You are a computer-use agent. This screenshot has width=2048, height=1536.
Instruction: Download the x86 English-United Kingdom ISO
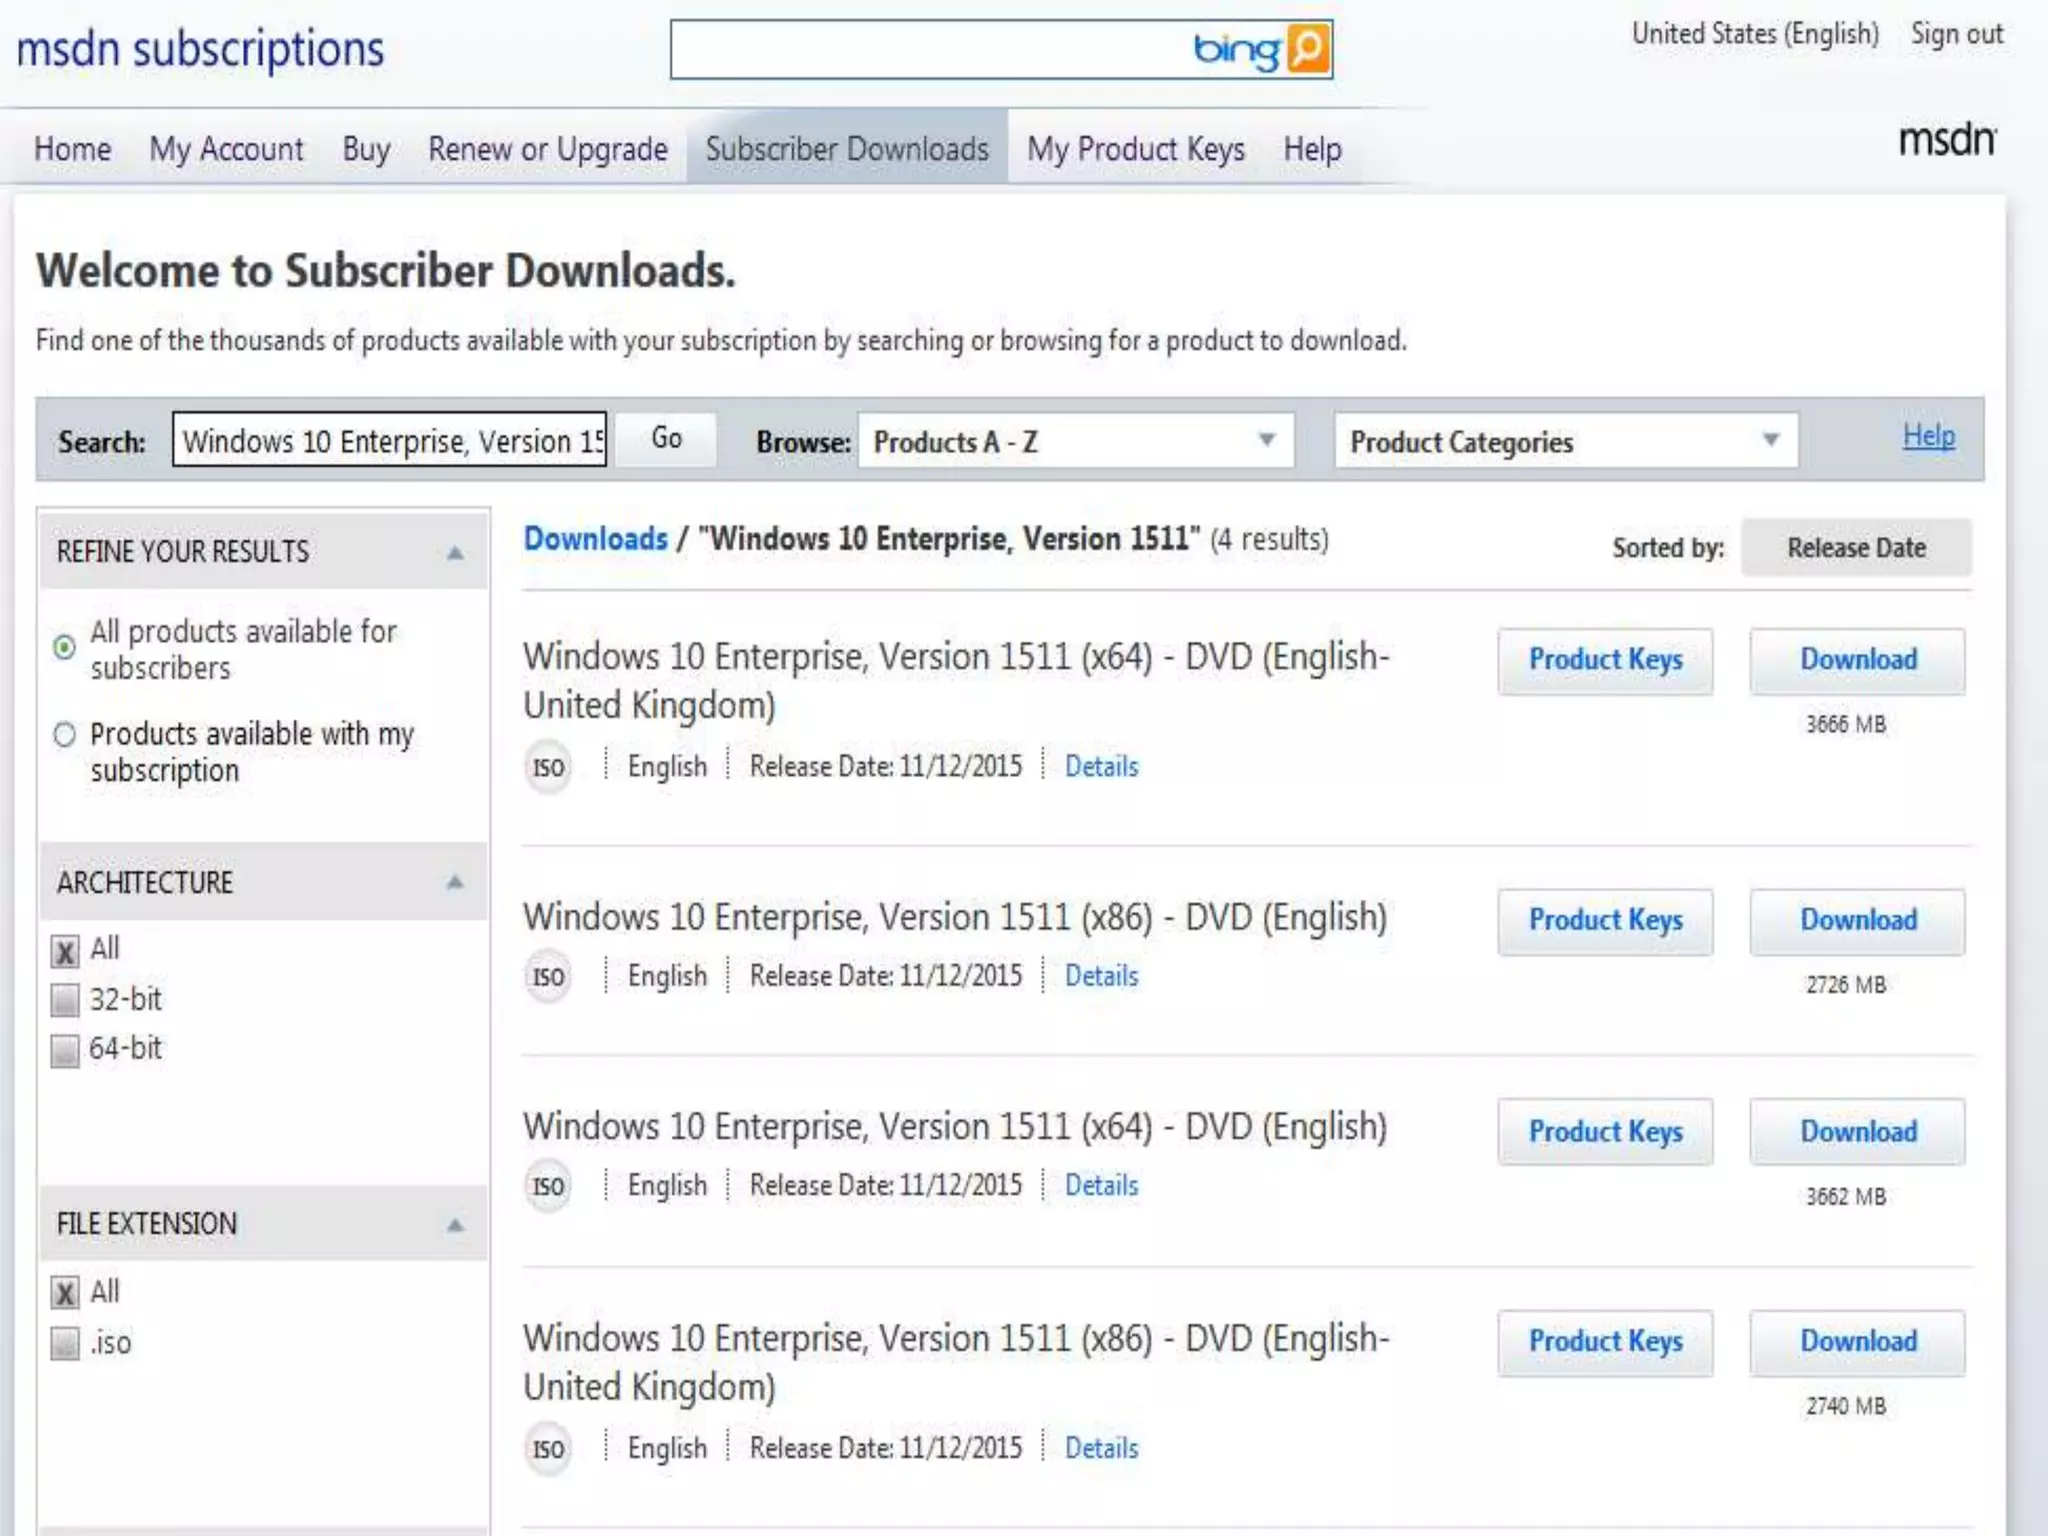click(x=1857, y=1342)
